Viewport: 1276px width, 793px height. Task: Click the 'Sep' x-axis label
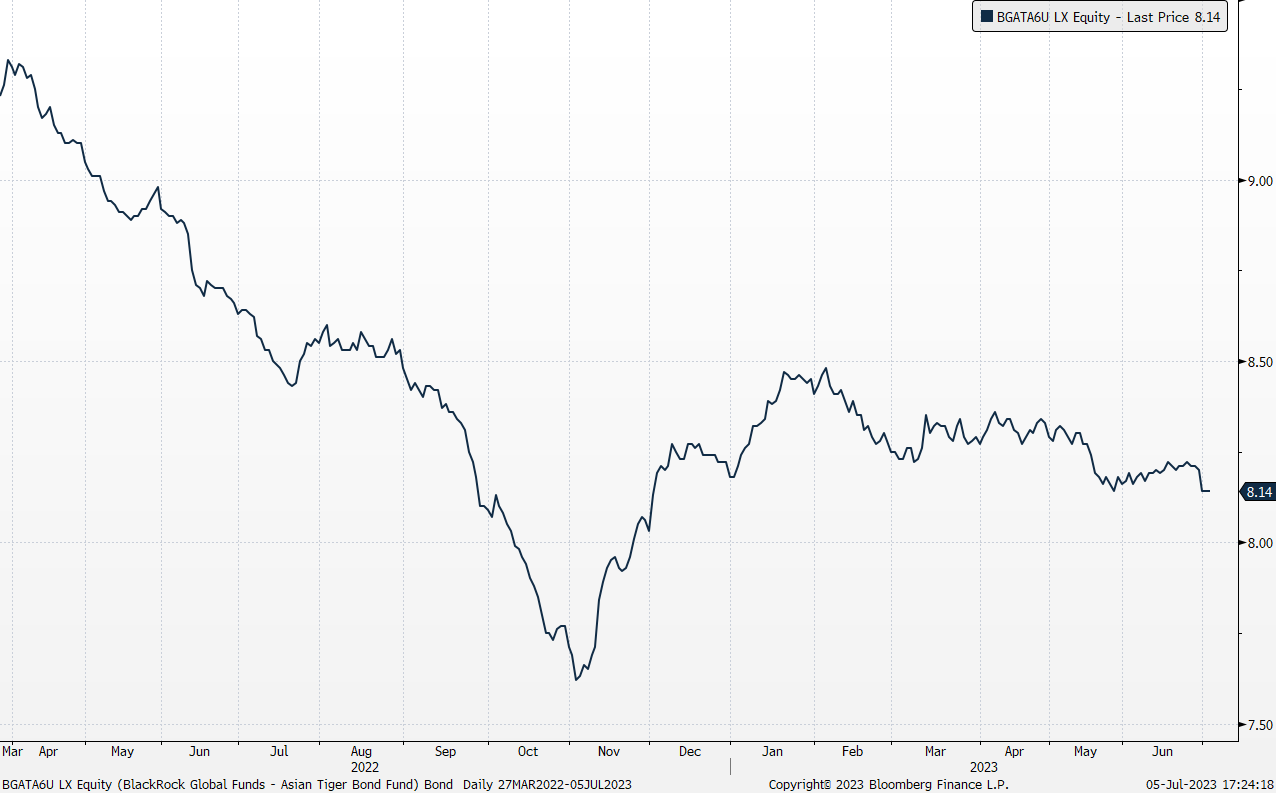pos(445,751)
